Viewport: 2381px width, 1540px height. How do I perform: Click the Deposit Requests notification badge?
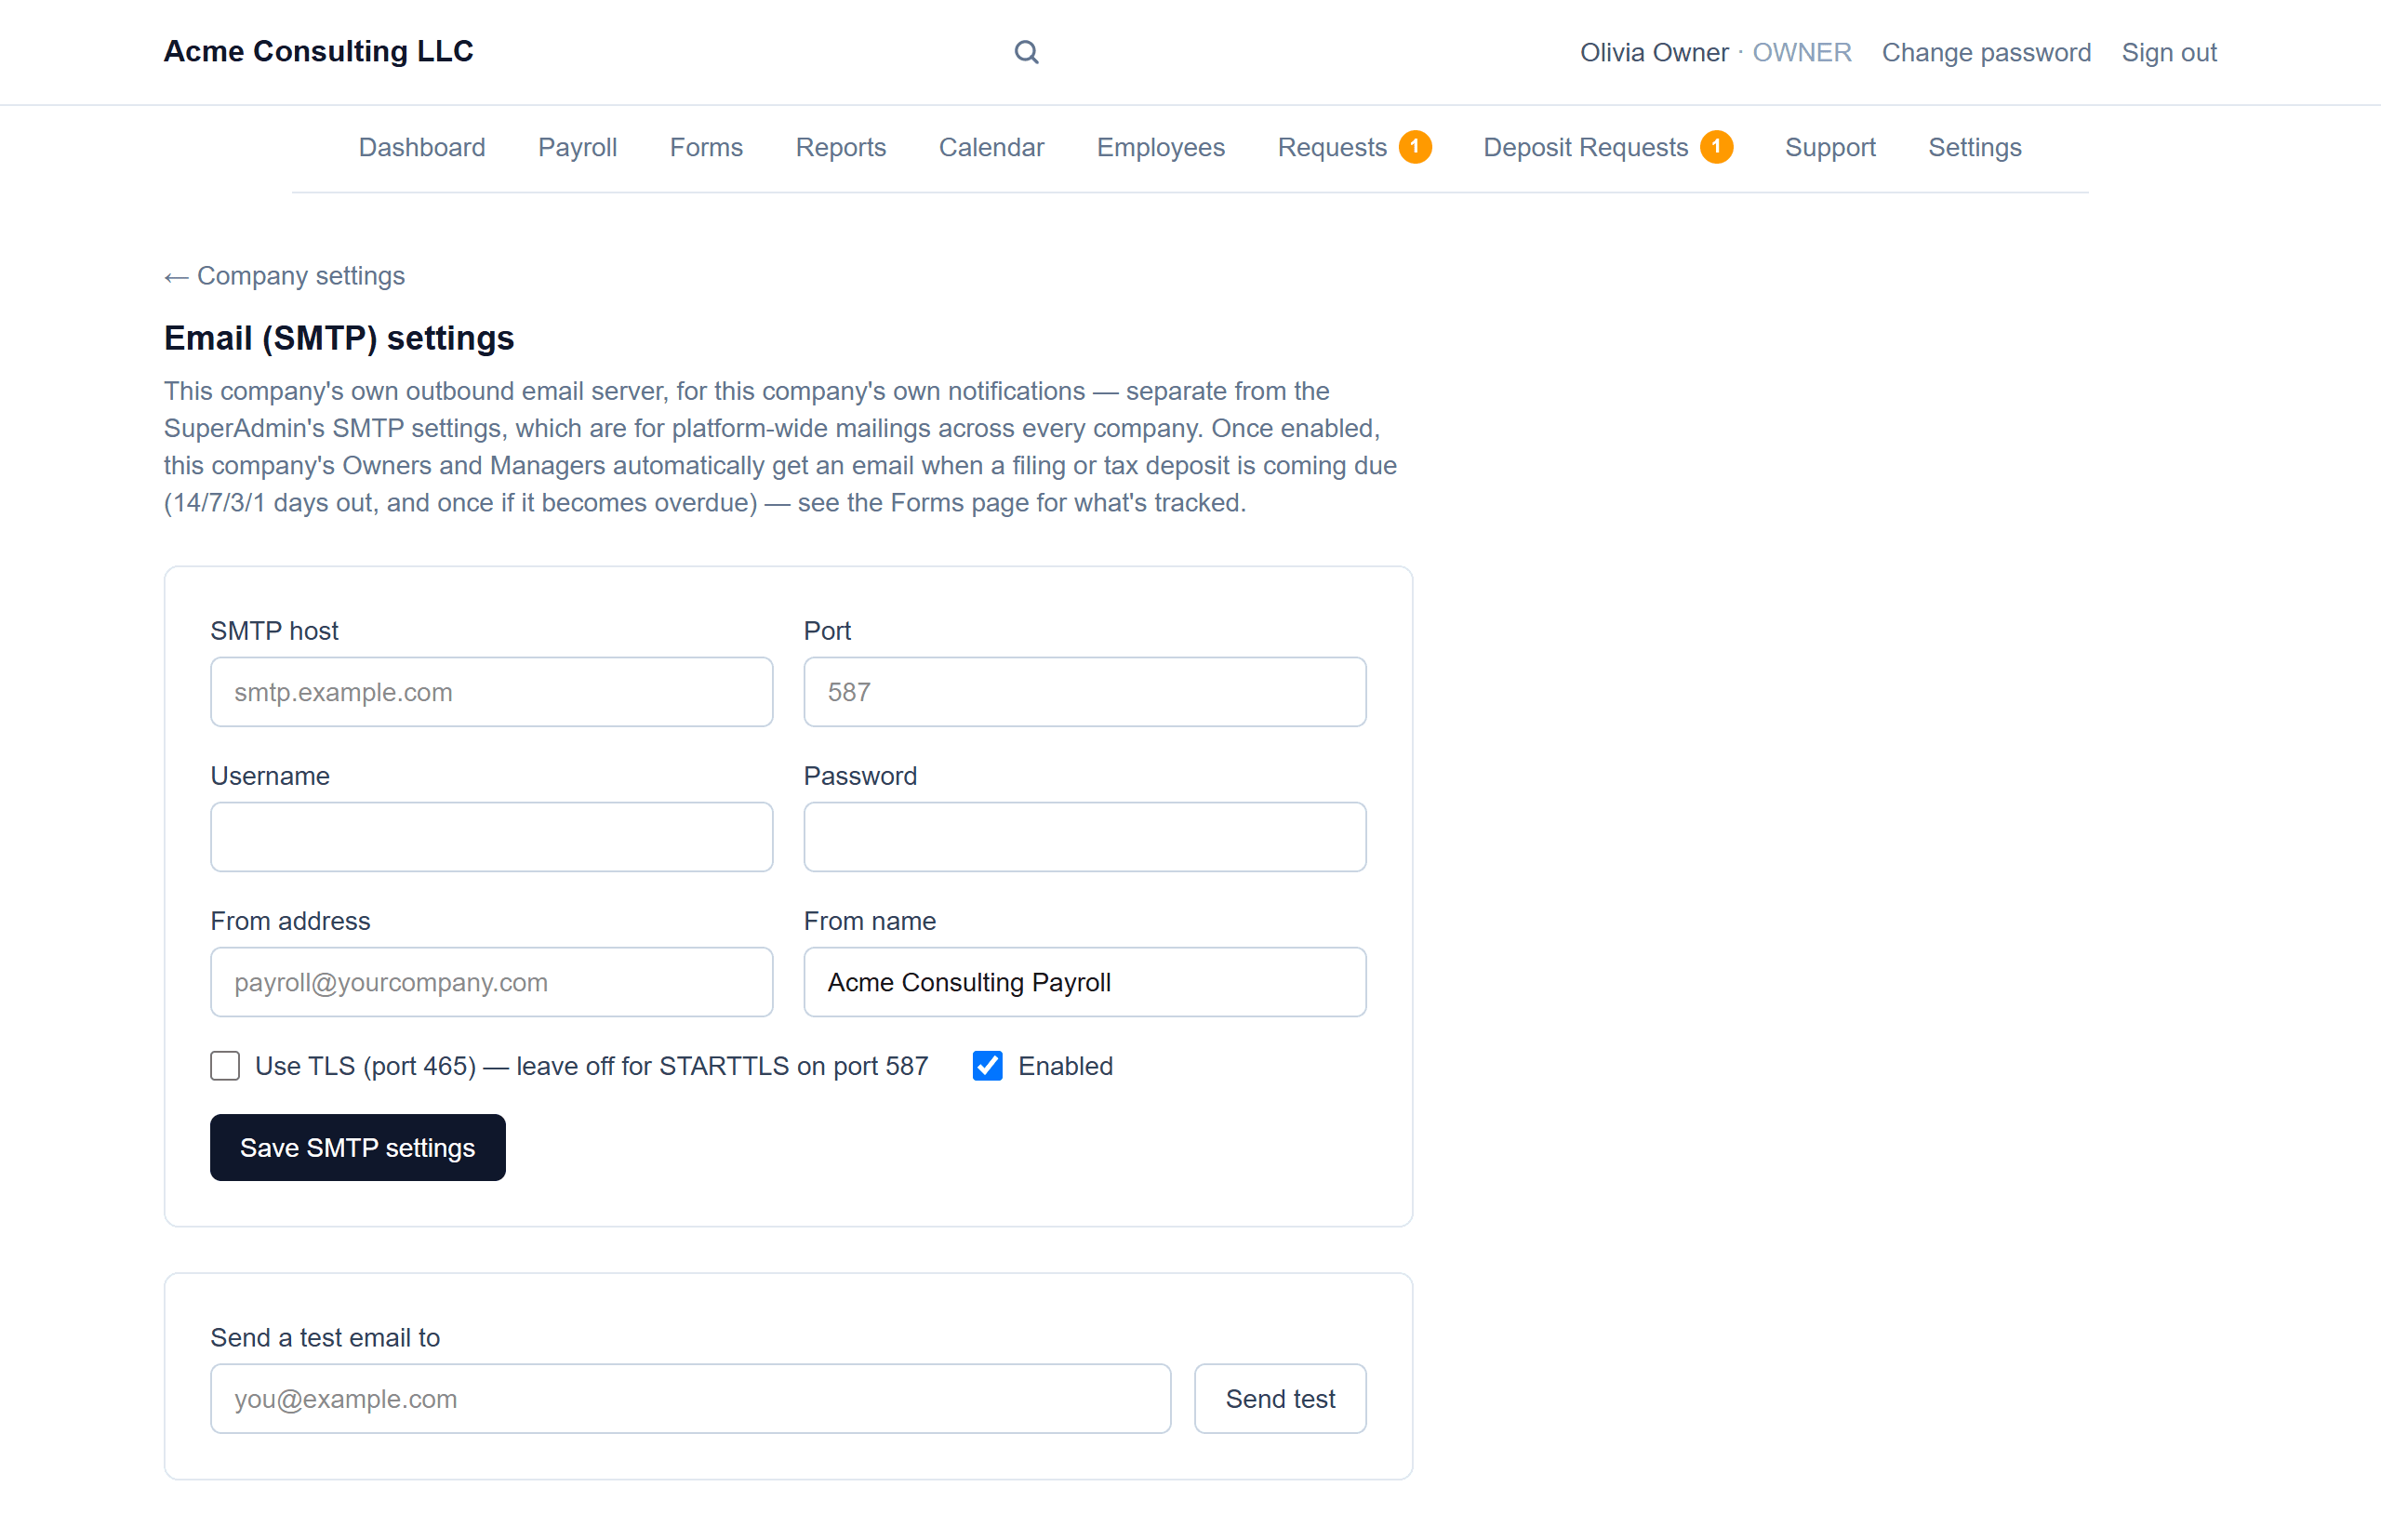(x=1716, y=147)
